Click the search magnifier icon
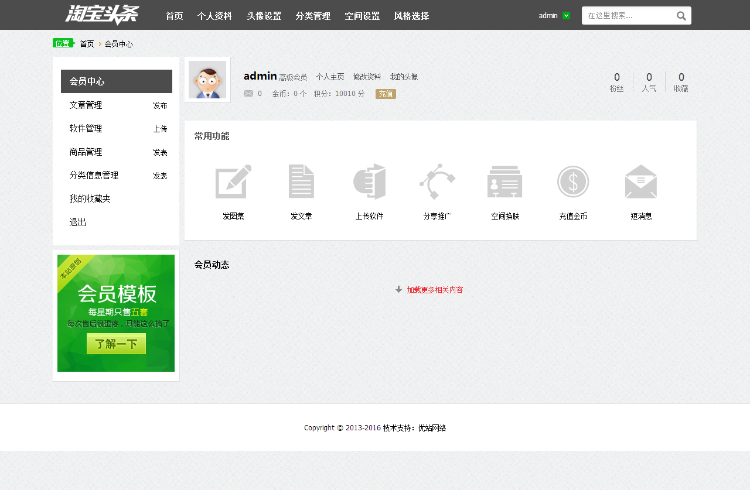This screenshot has height=490, width=750. (x=681, y=16)
